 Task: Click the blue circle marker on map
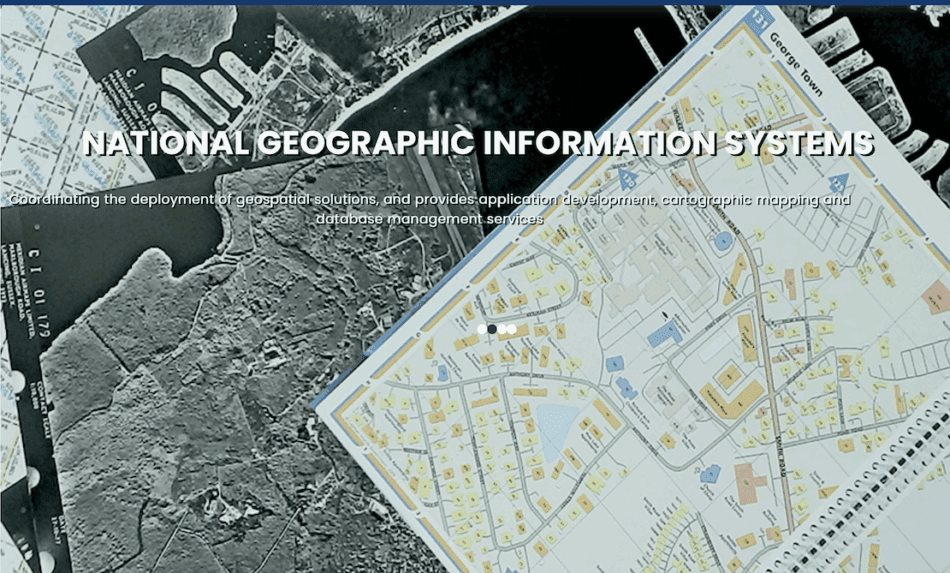click(x=723, y=241)
